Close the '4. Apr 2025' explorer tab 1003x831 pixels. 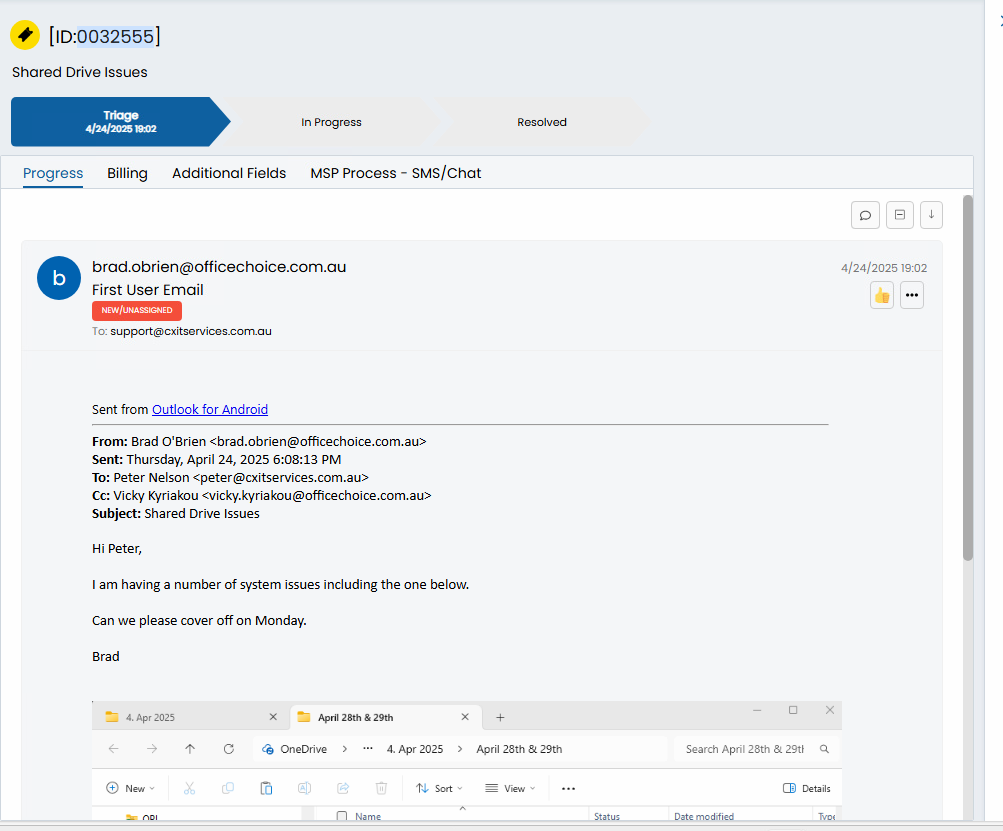pos(273,717)
